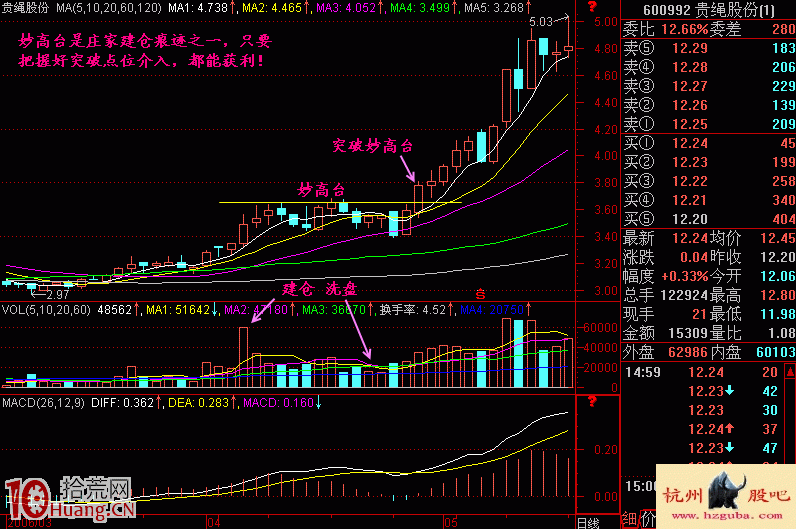796x529 pixels.
Task: Click the 换手率: 4.52 turnover readout
Action: point(413,310)
